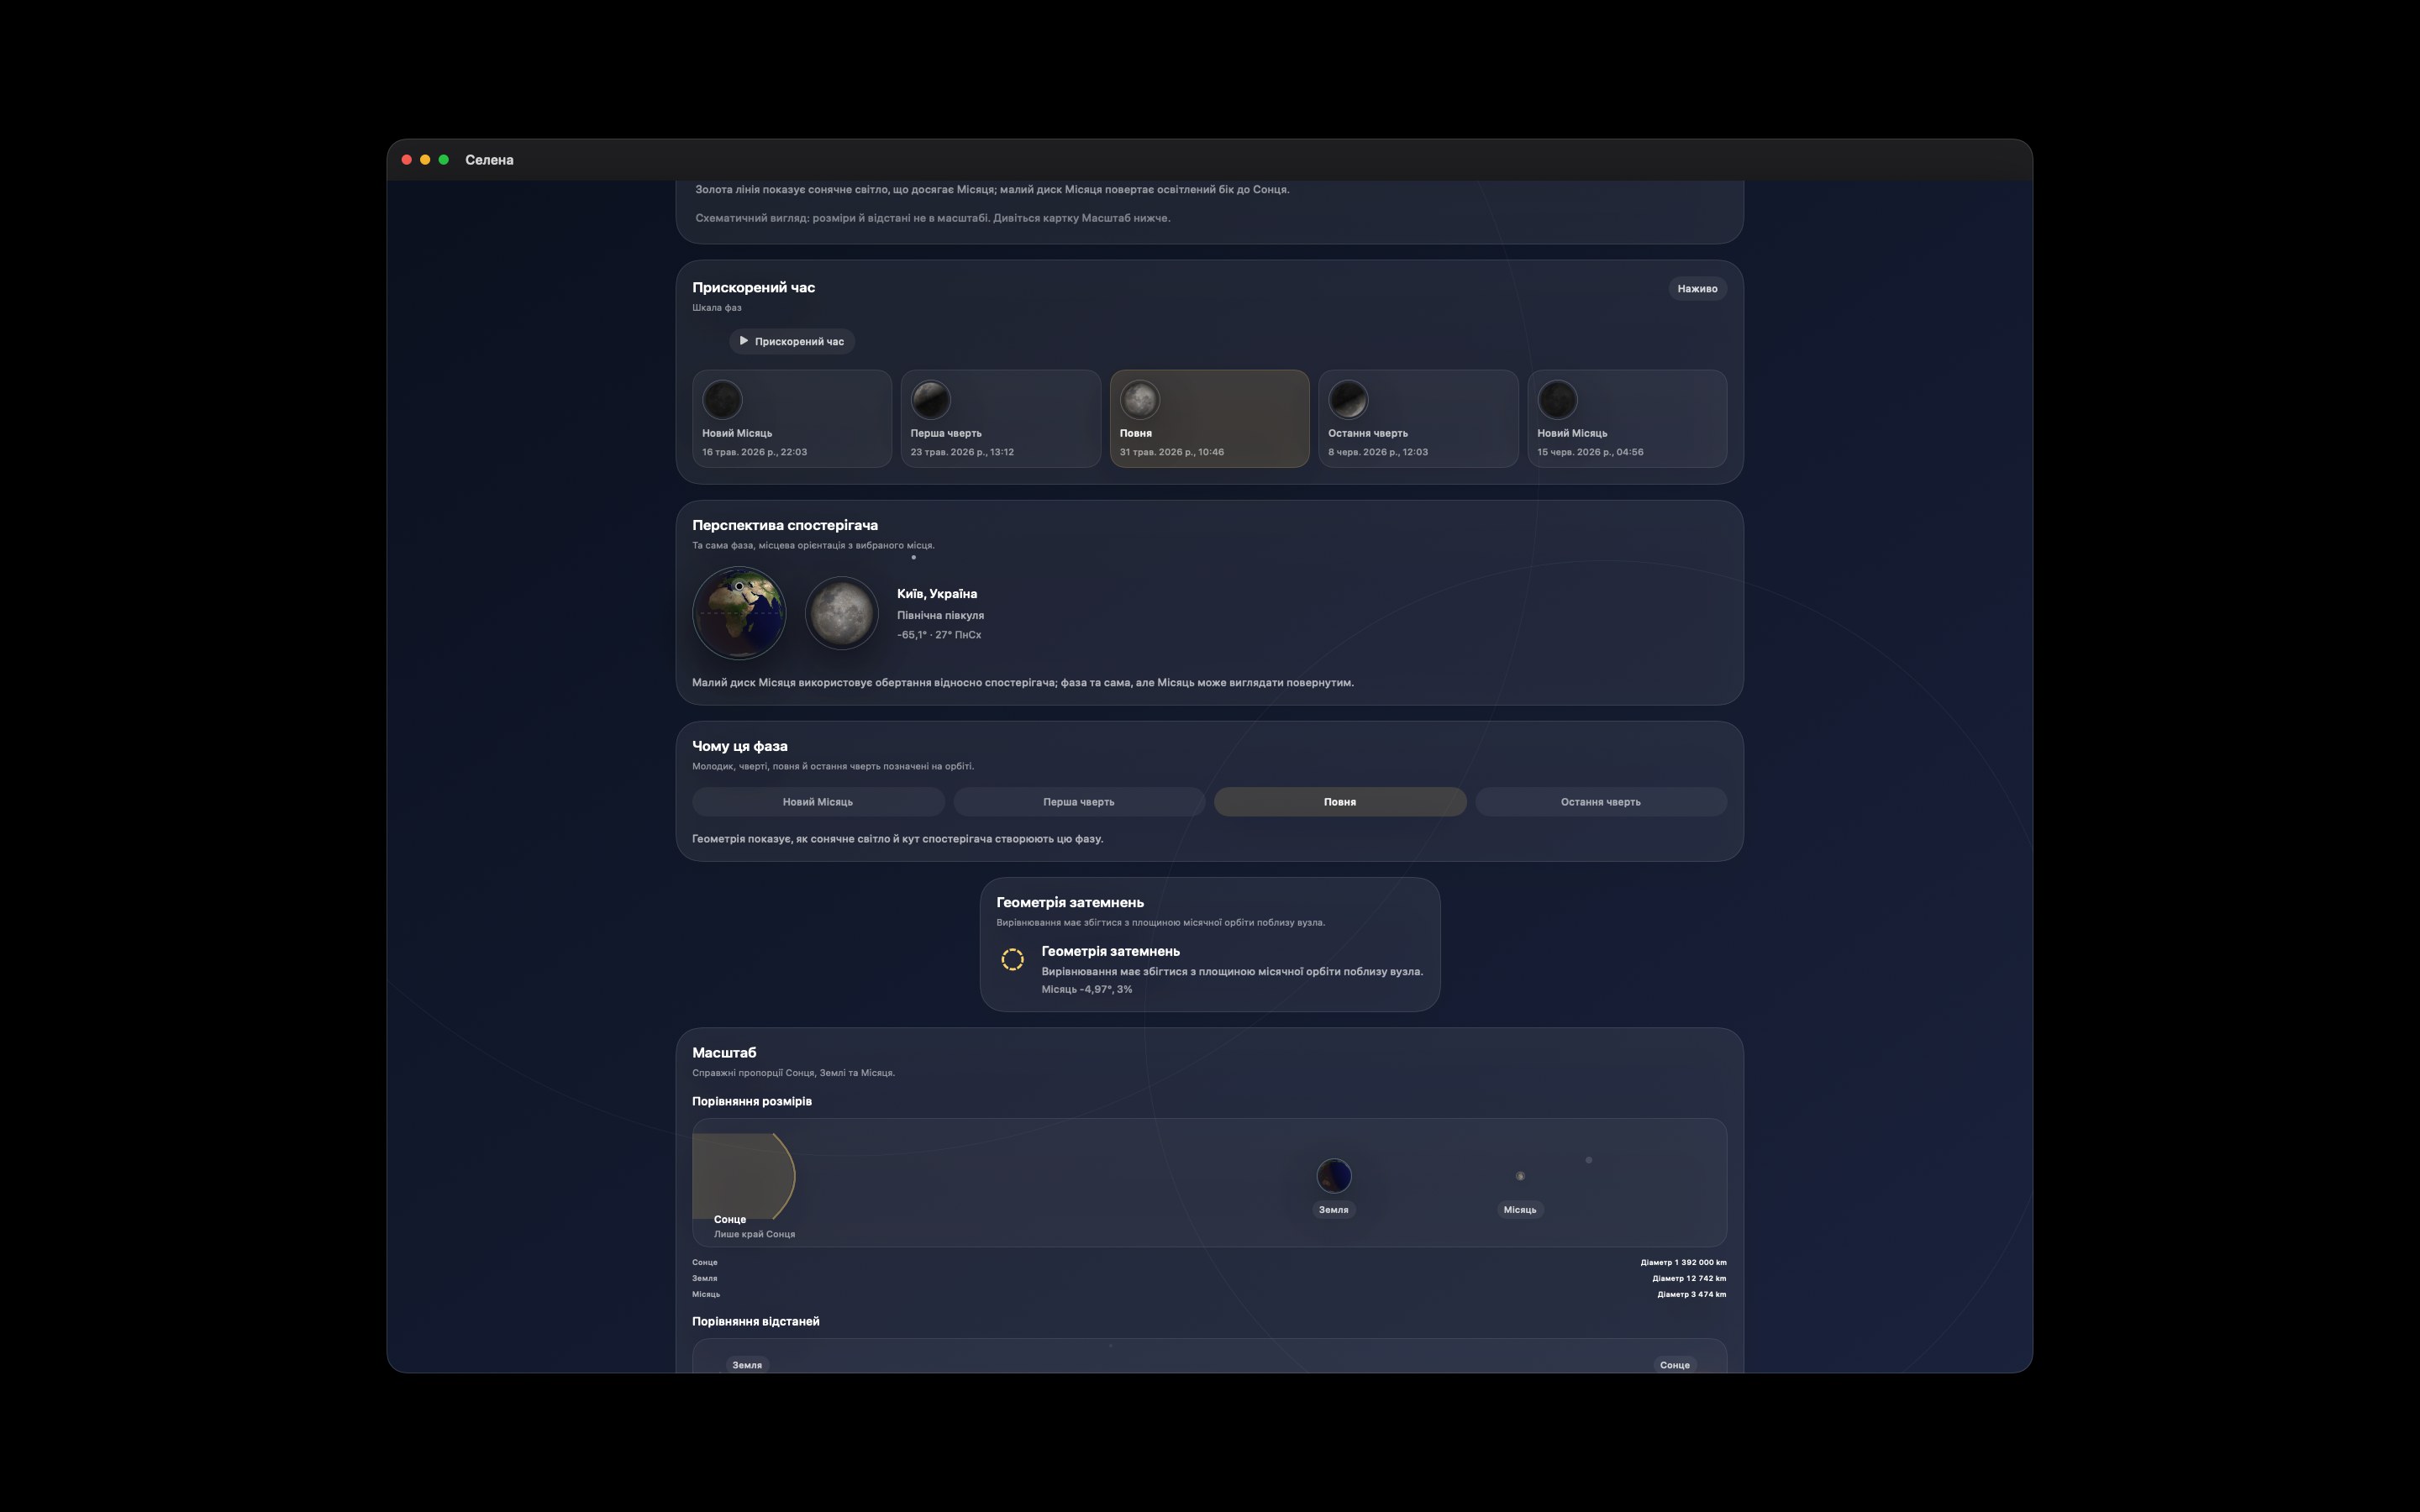Click new moon icon in 15 черв. card
Image resolution: width=2420 pixels, height=1512 pixels.
tap(1557, 400)
